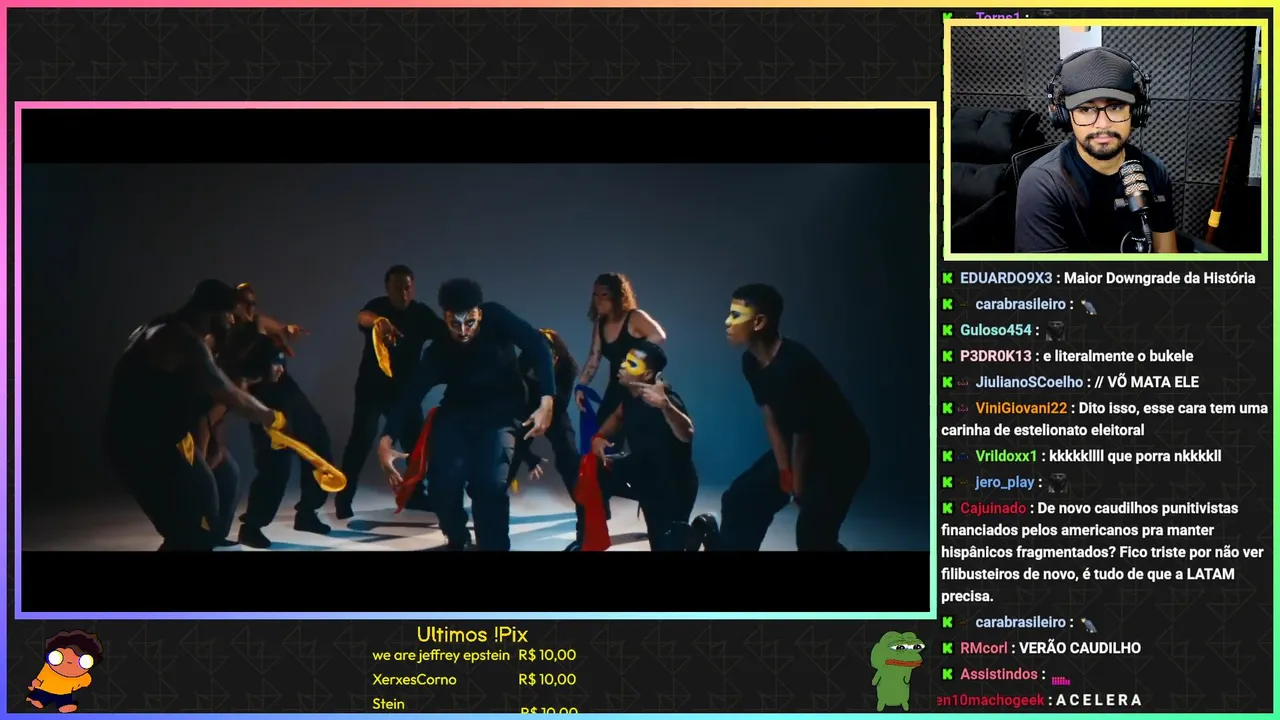Select the message 'kkkkkllll que porra nkkkkll'
Viewport: 1280px width, 720px height.
[x=1135, y=456]
